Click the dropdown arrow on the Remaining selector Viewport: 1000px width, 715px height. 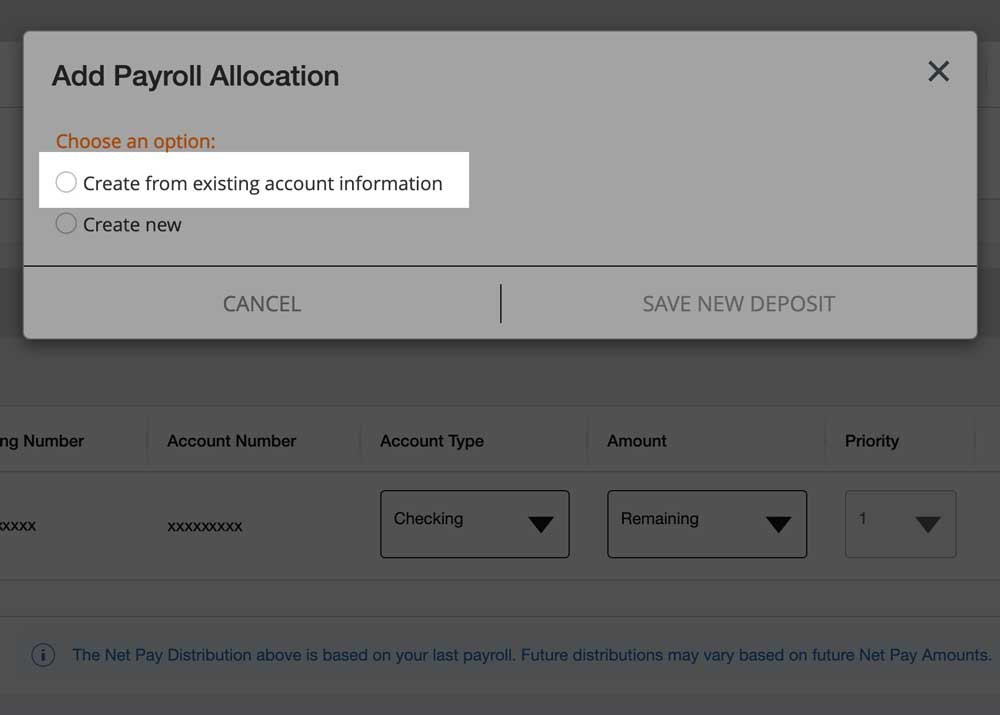click(x=778, y=523)
